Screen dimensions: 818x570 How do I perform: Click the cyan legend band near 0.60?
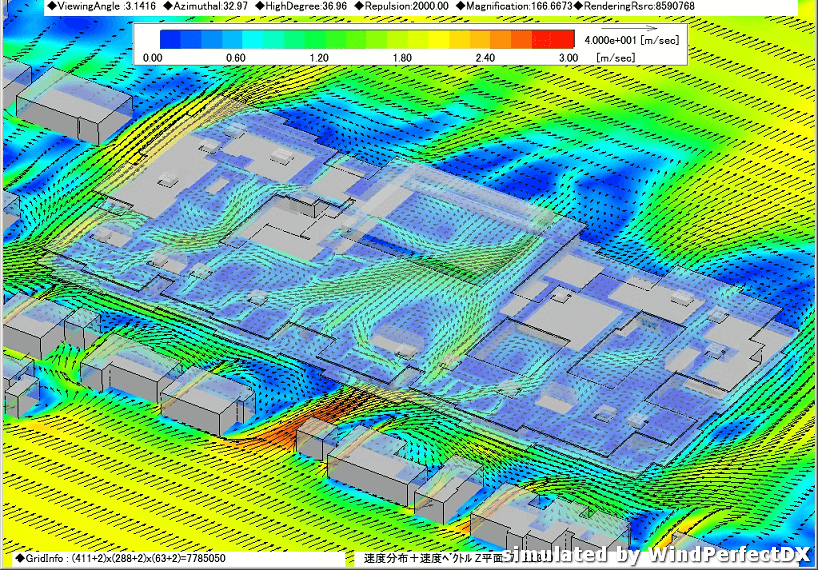[x=236, y=40]
